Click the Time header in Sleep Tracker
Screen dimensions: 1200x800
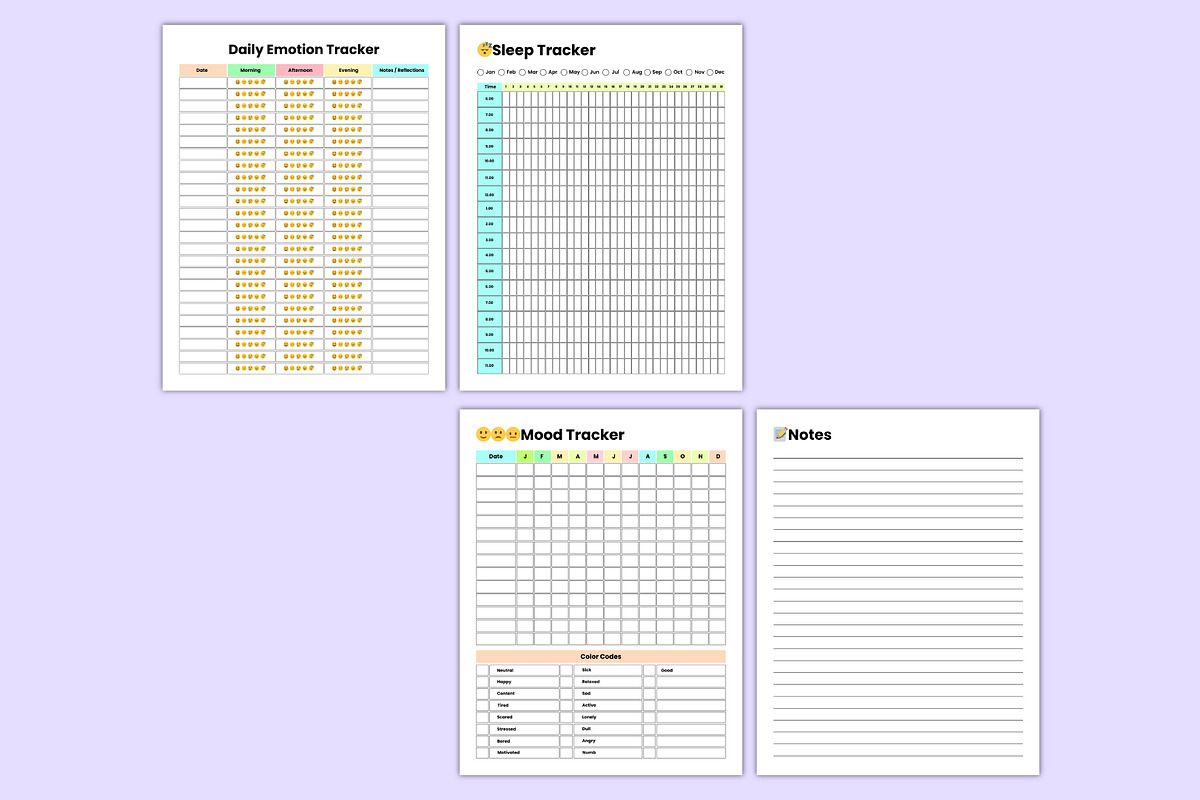[x=490, y=87]
